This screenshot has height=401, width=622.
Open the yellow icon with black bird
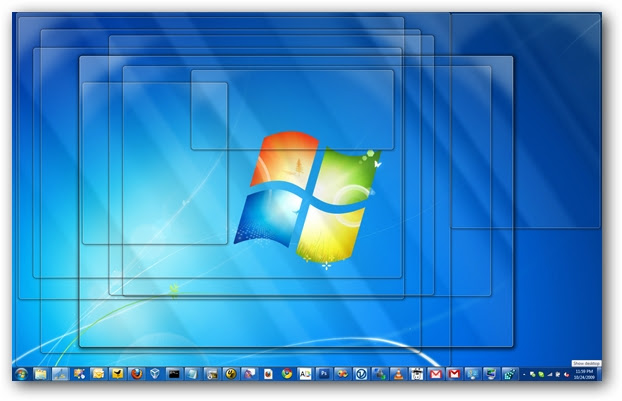click(x=117, y=374)
